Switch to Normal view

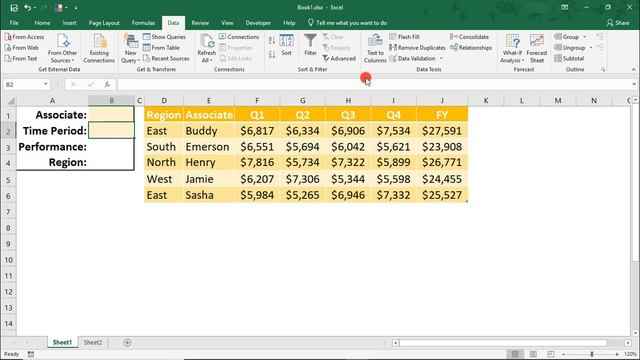(515, 354)
